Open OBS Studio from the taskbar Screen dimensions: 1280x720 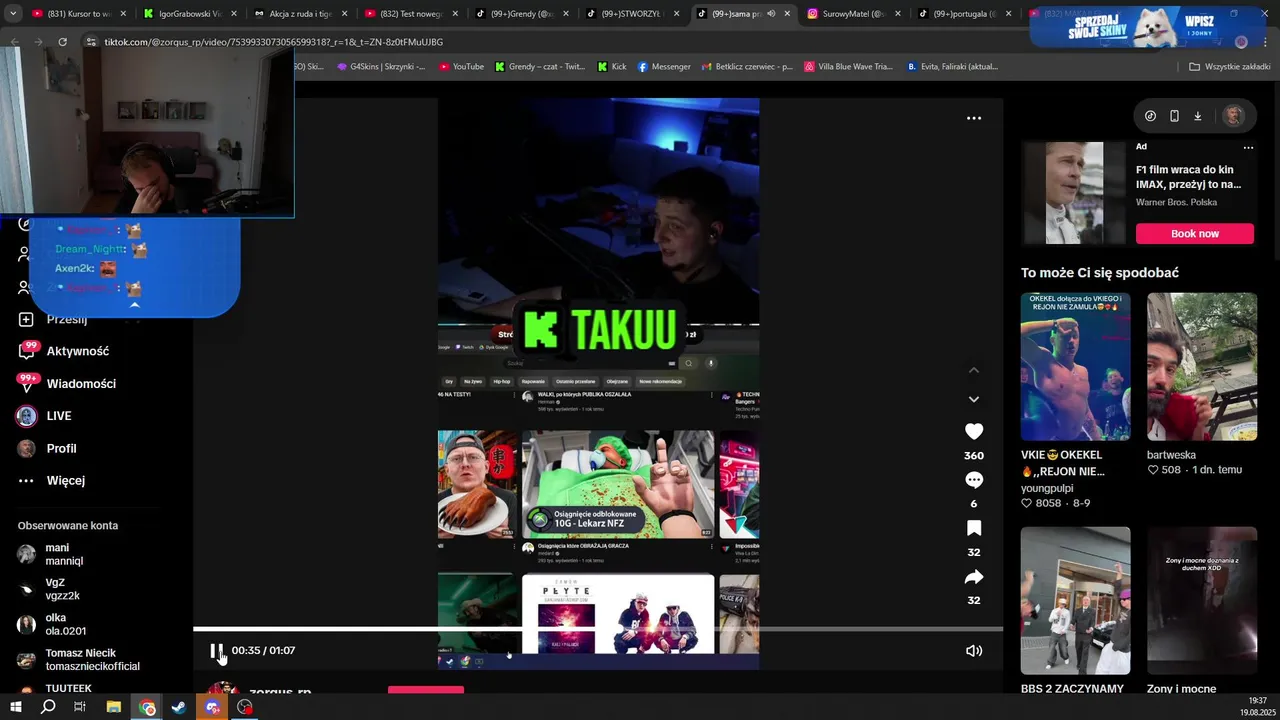[245, 707]
